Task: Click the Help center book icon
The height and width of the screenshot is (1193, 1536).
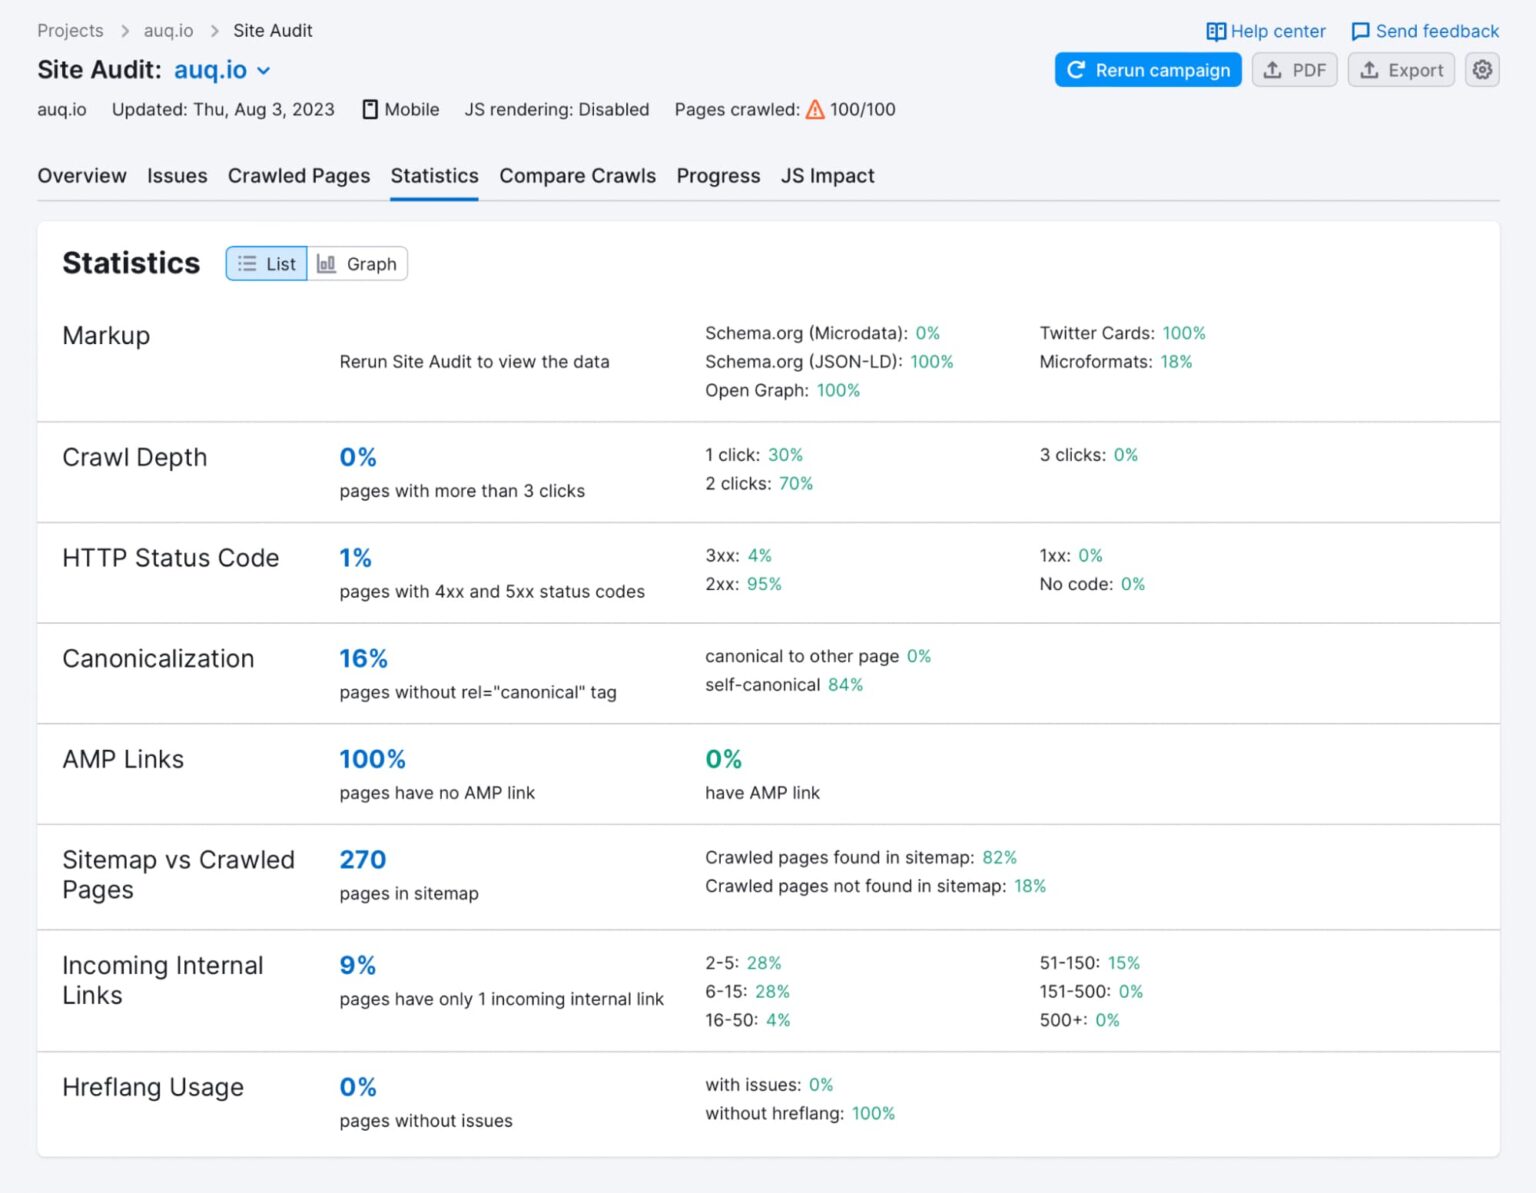Action: coord(1215,32)
